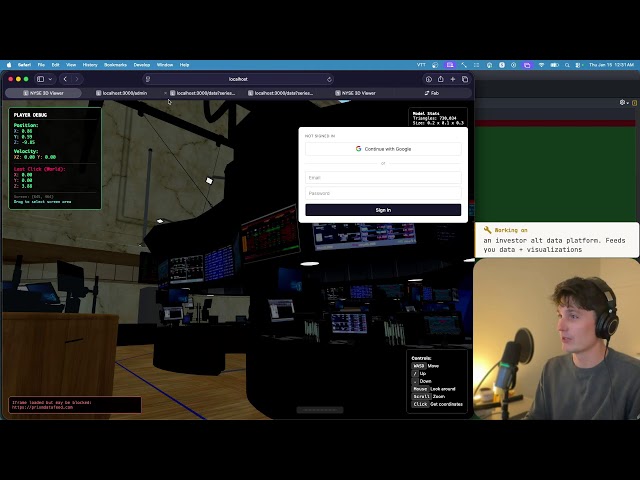Go back with the browser back arrow

coord(65,79)
